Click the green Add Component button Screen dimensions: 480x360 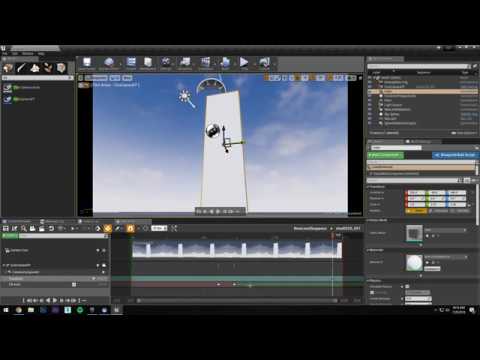tap(386, 155)
